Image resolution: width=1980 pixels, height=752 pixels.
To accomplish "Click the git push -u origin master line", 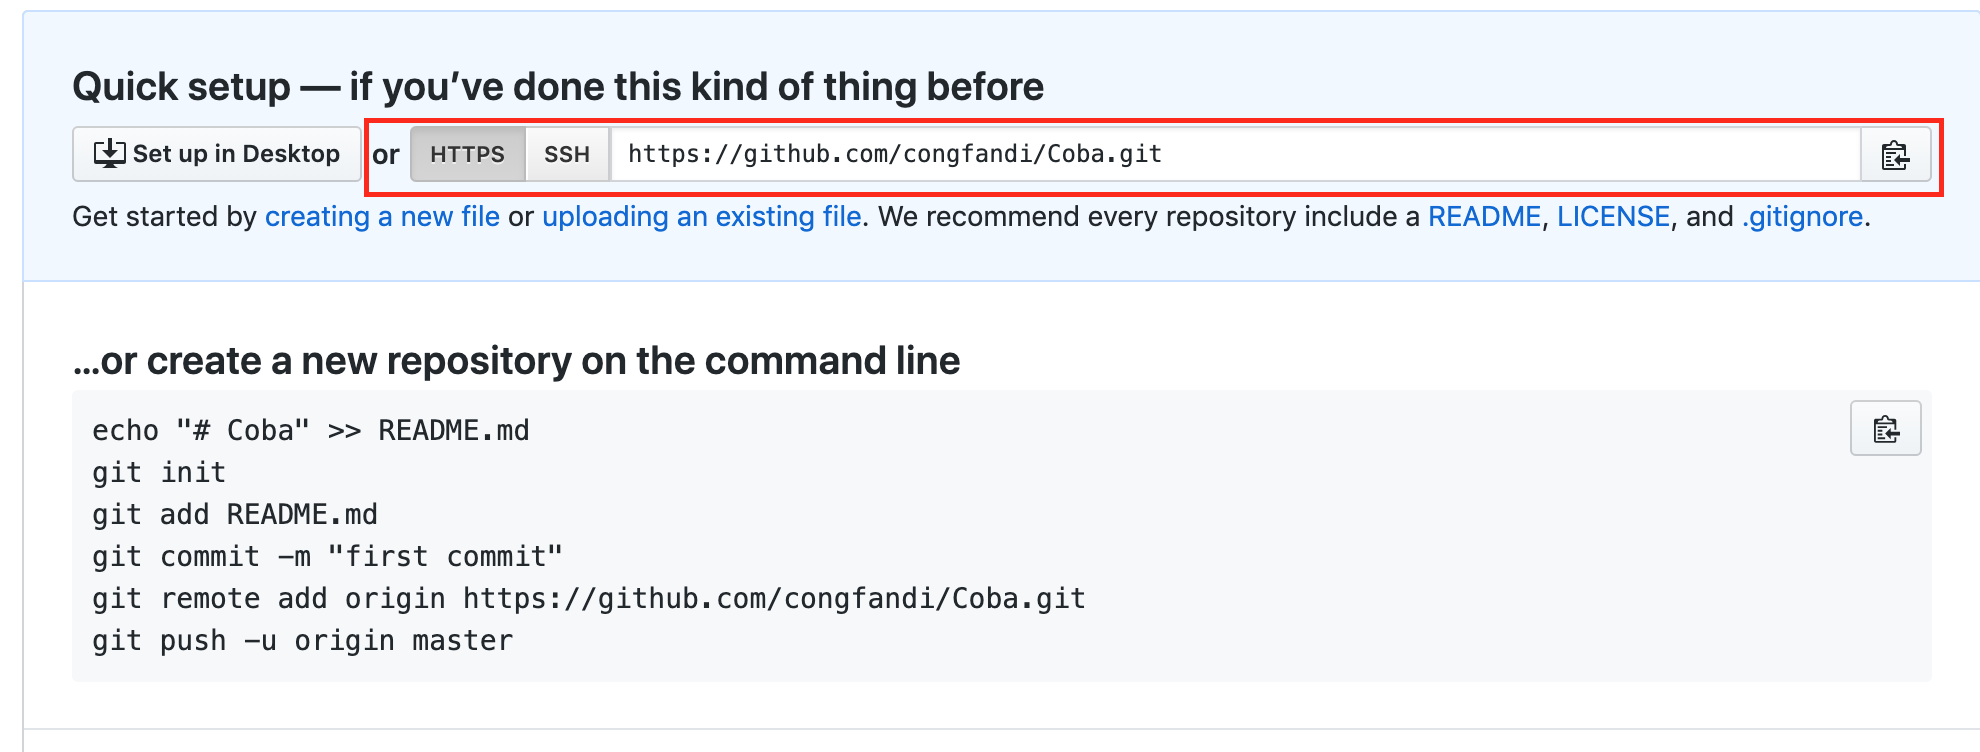I will [302, 641].
